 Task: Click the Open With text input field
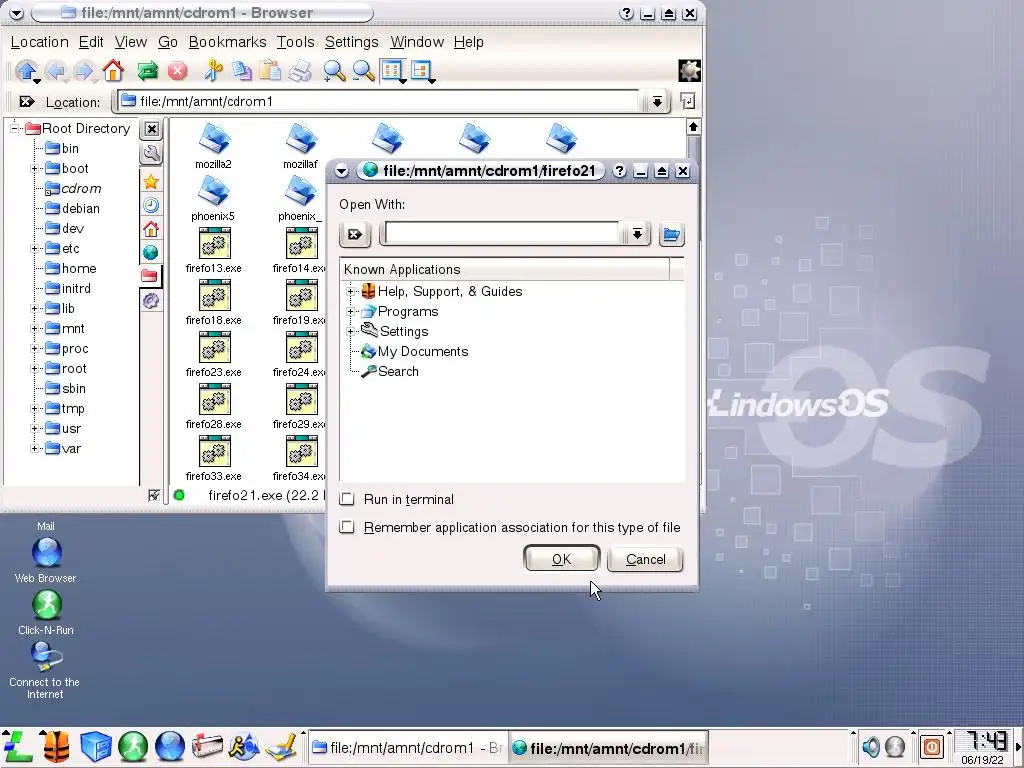click(502, 233)
